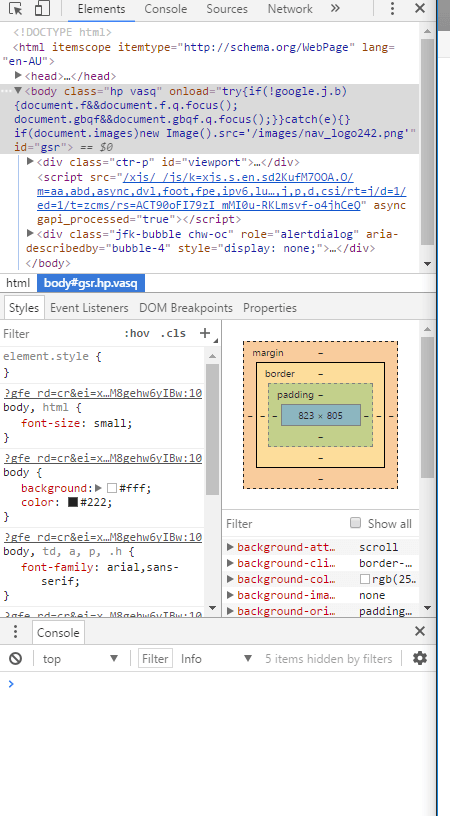Expand the background-origin computed property
This screenshot has height=816, width=450.
click(230, 611)
